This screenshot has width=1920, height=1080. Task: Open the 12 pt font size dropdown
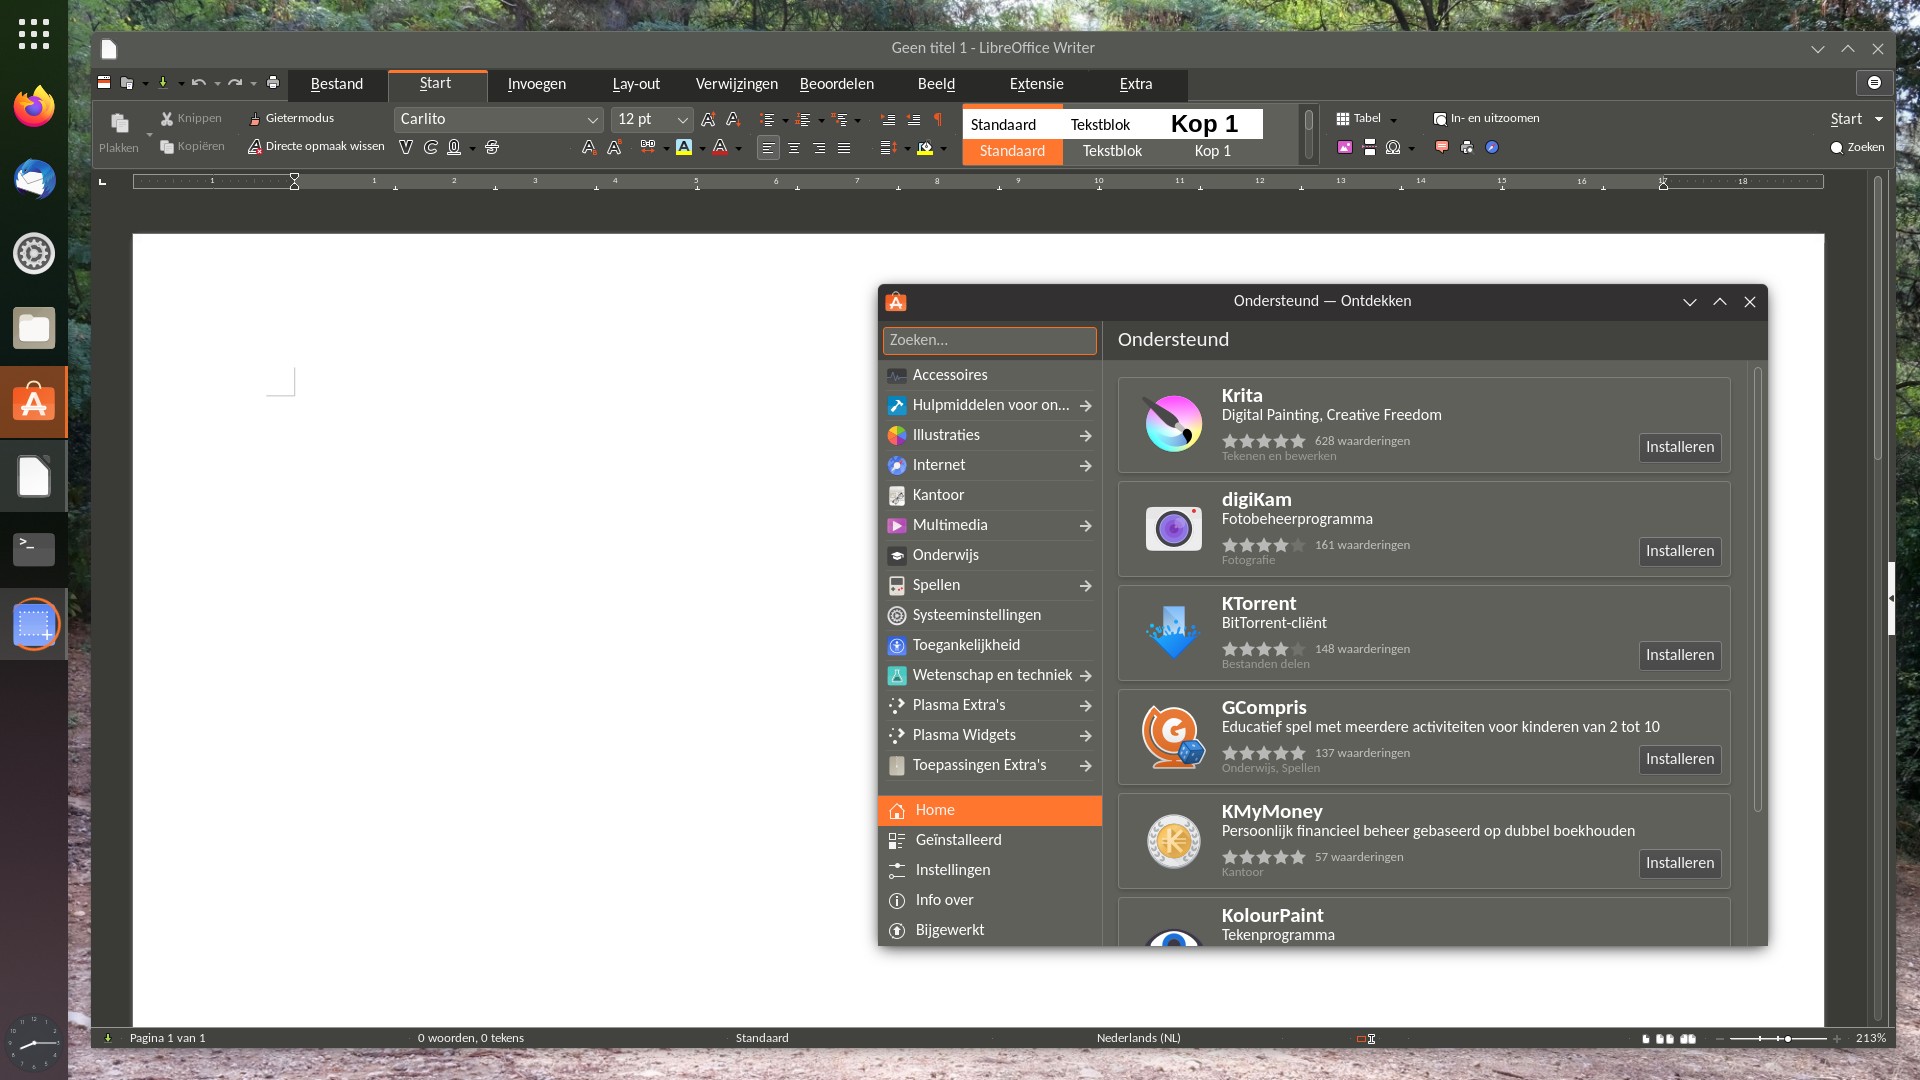pyautogui.click(x=683, y=120)
